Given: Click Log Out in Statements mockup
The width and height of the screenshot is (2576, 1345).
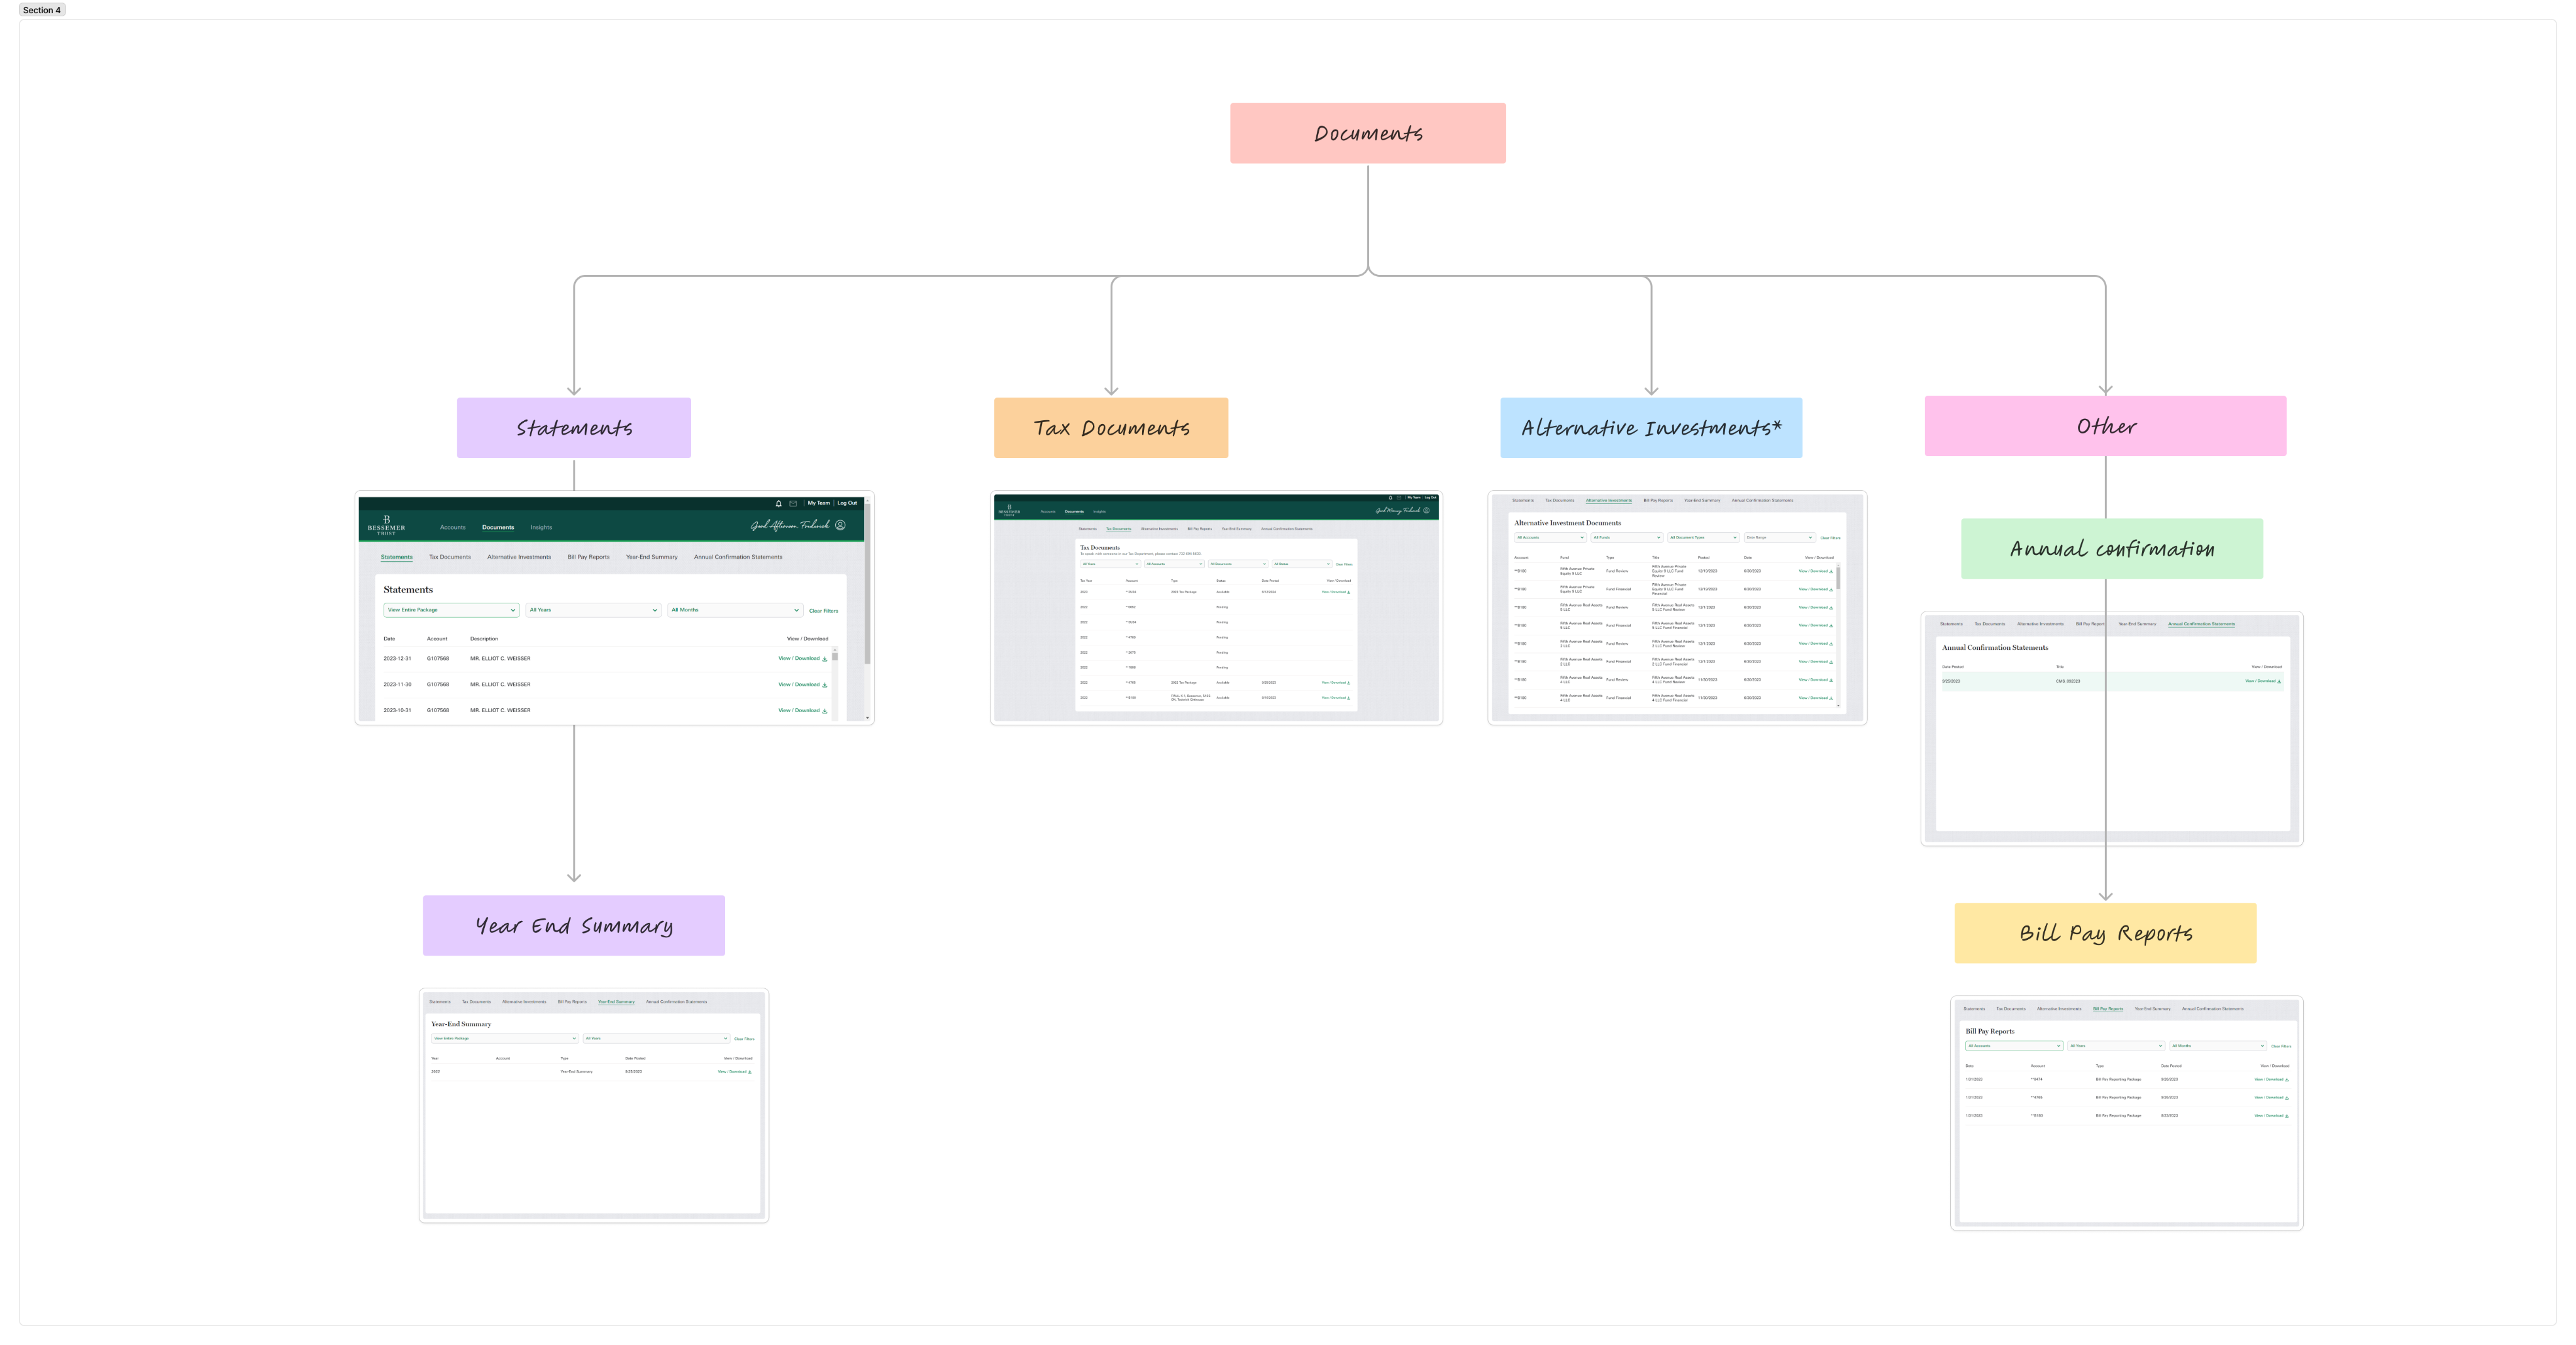Looking at the screenshot, I should (x=847, y=503).
